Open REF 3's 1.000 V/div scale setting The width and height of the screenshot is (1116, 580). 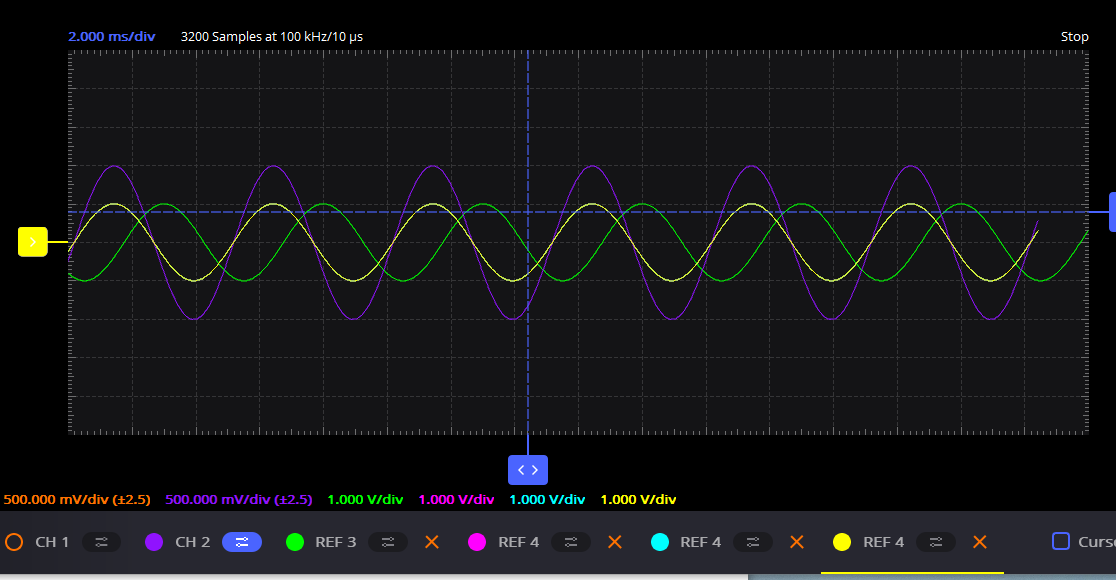point(366,498)
